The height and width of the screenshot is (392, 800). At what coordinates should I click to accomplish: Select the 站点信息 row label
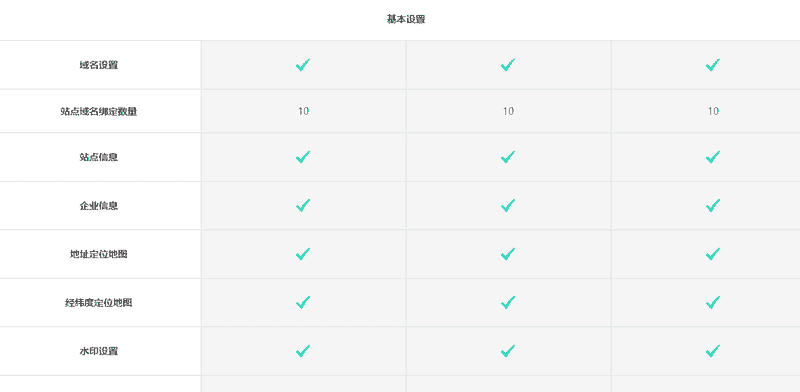(x=99, y=157)
